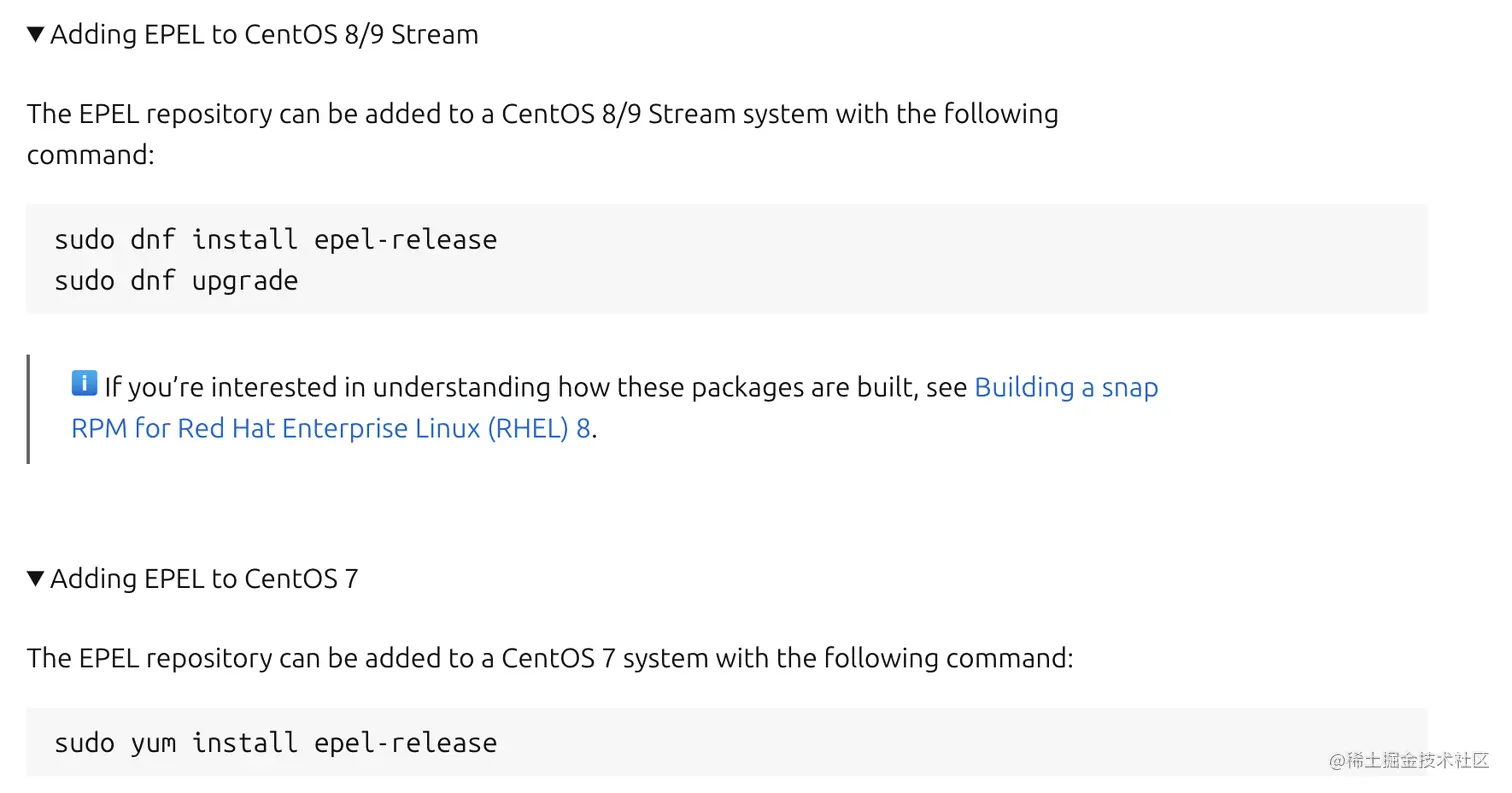Viewport: 1512px width, 793px height.
Task: Click "epel-release" in the dnf install command
Action: [405, 240]
